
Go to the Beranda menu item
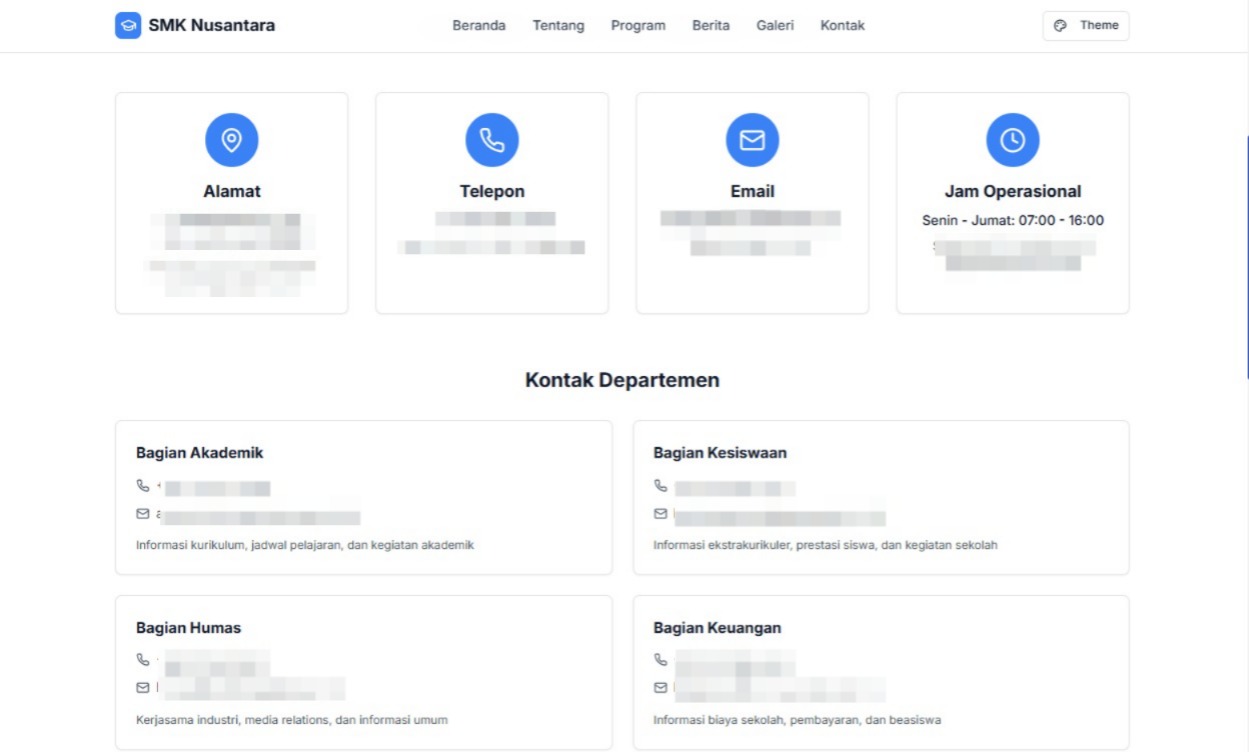point(479,26)
